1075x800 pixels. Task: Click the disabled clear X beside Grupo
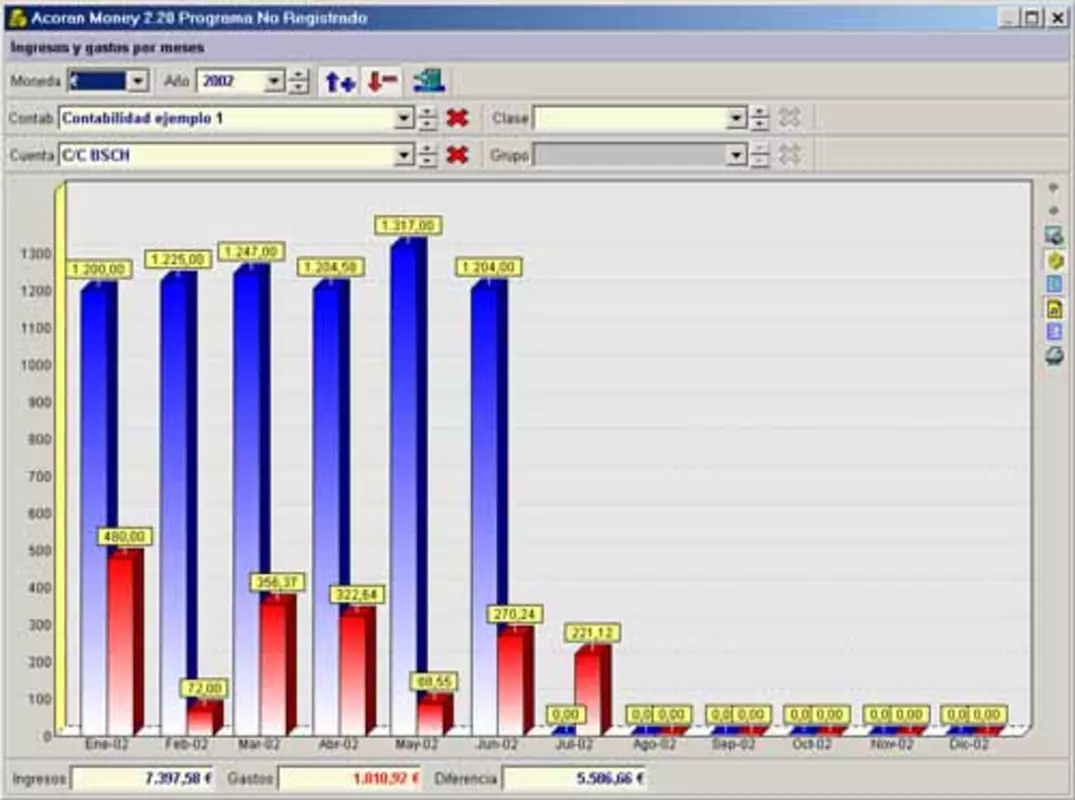click(790, 155)
